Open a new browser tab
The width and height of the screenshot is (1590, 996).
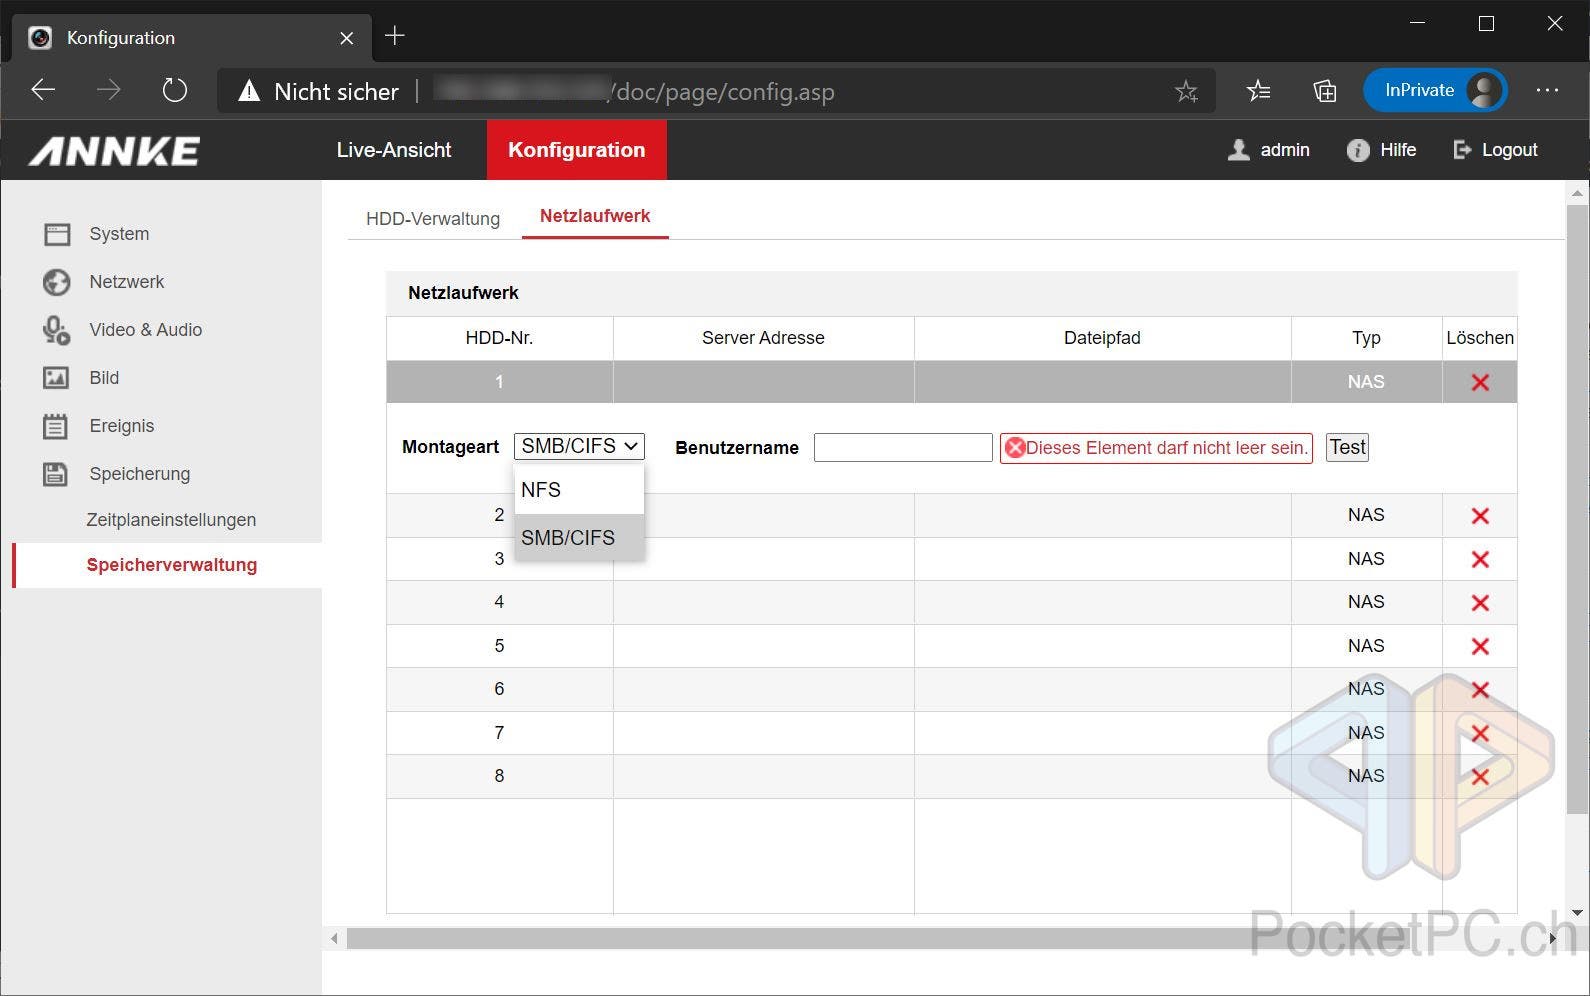coord(395,37)
